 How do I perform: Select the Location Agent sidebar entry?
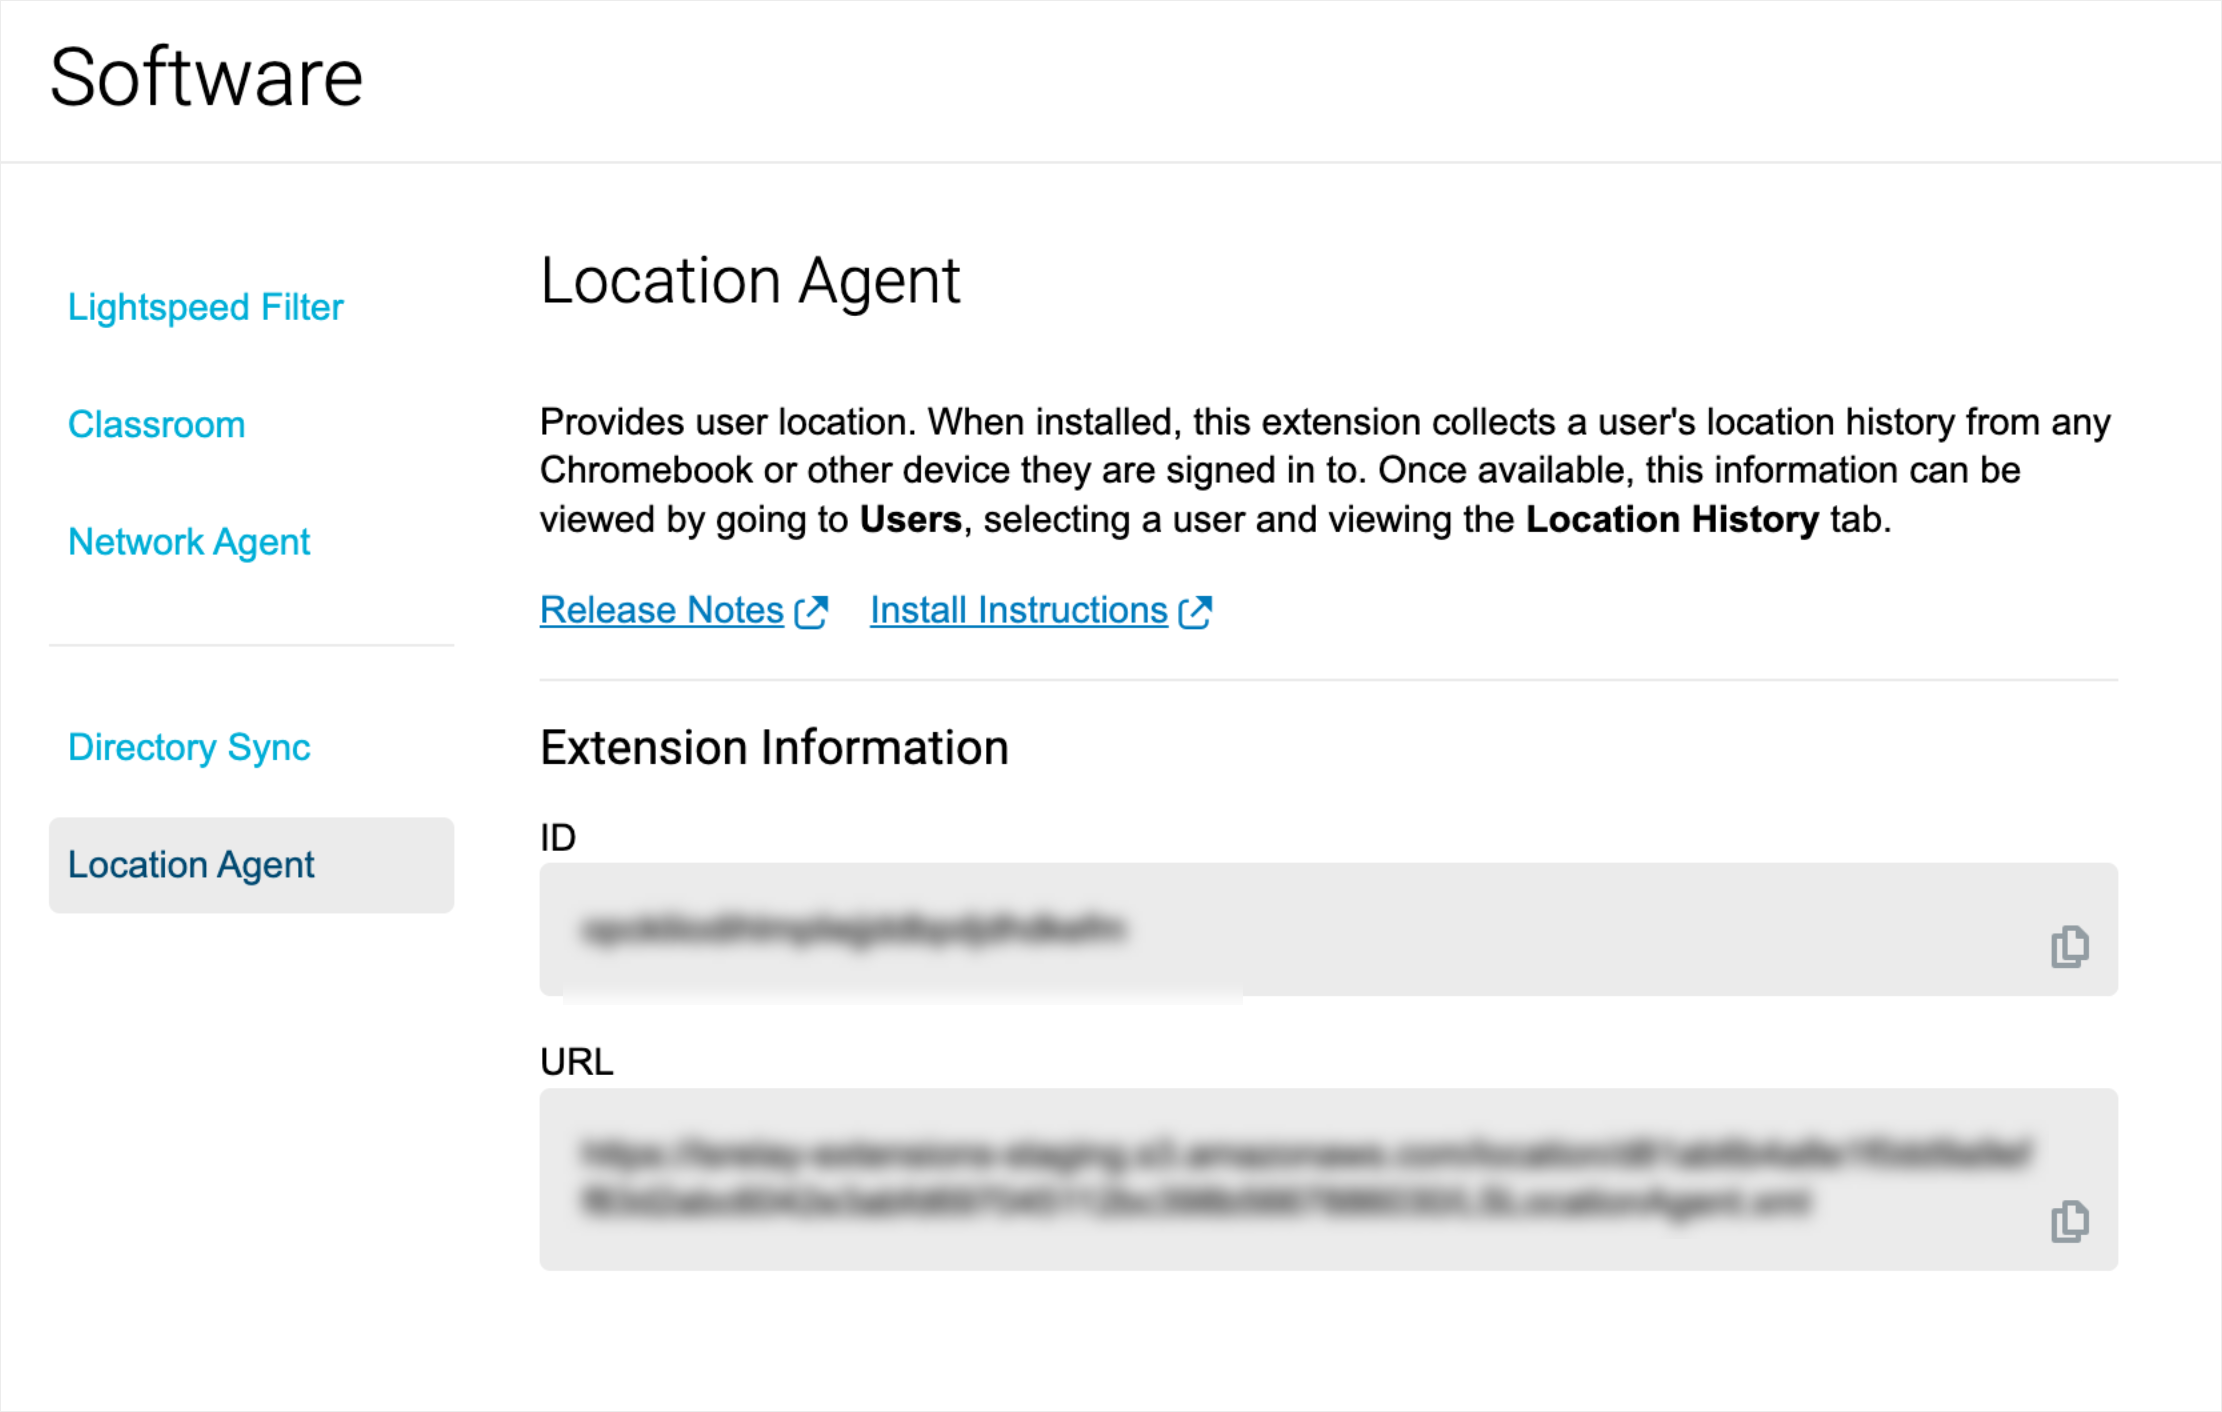tap(190, 865)
